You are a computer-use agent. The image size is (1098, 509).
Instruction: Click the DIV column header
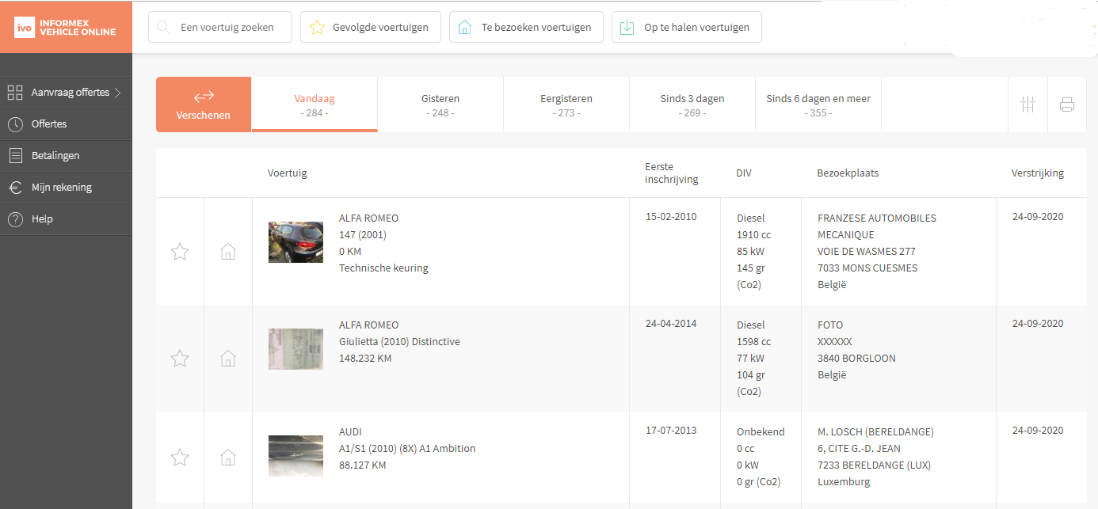(x=744, y=173)
